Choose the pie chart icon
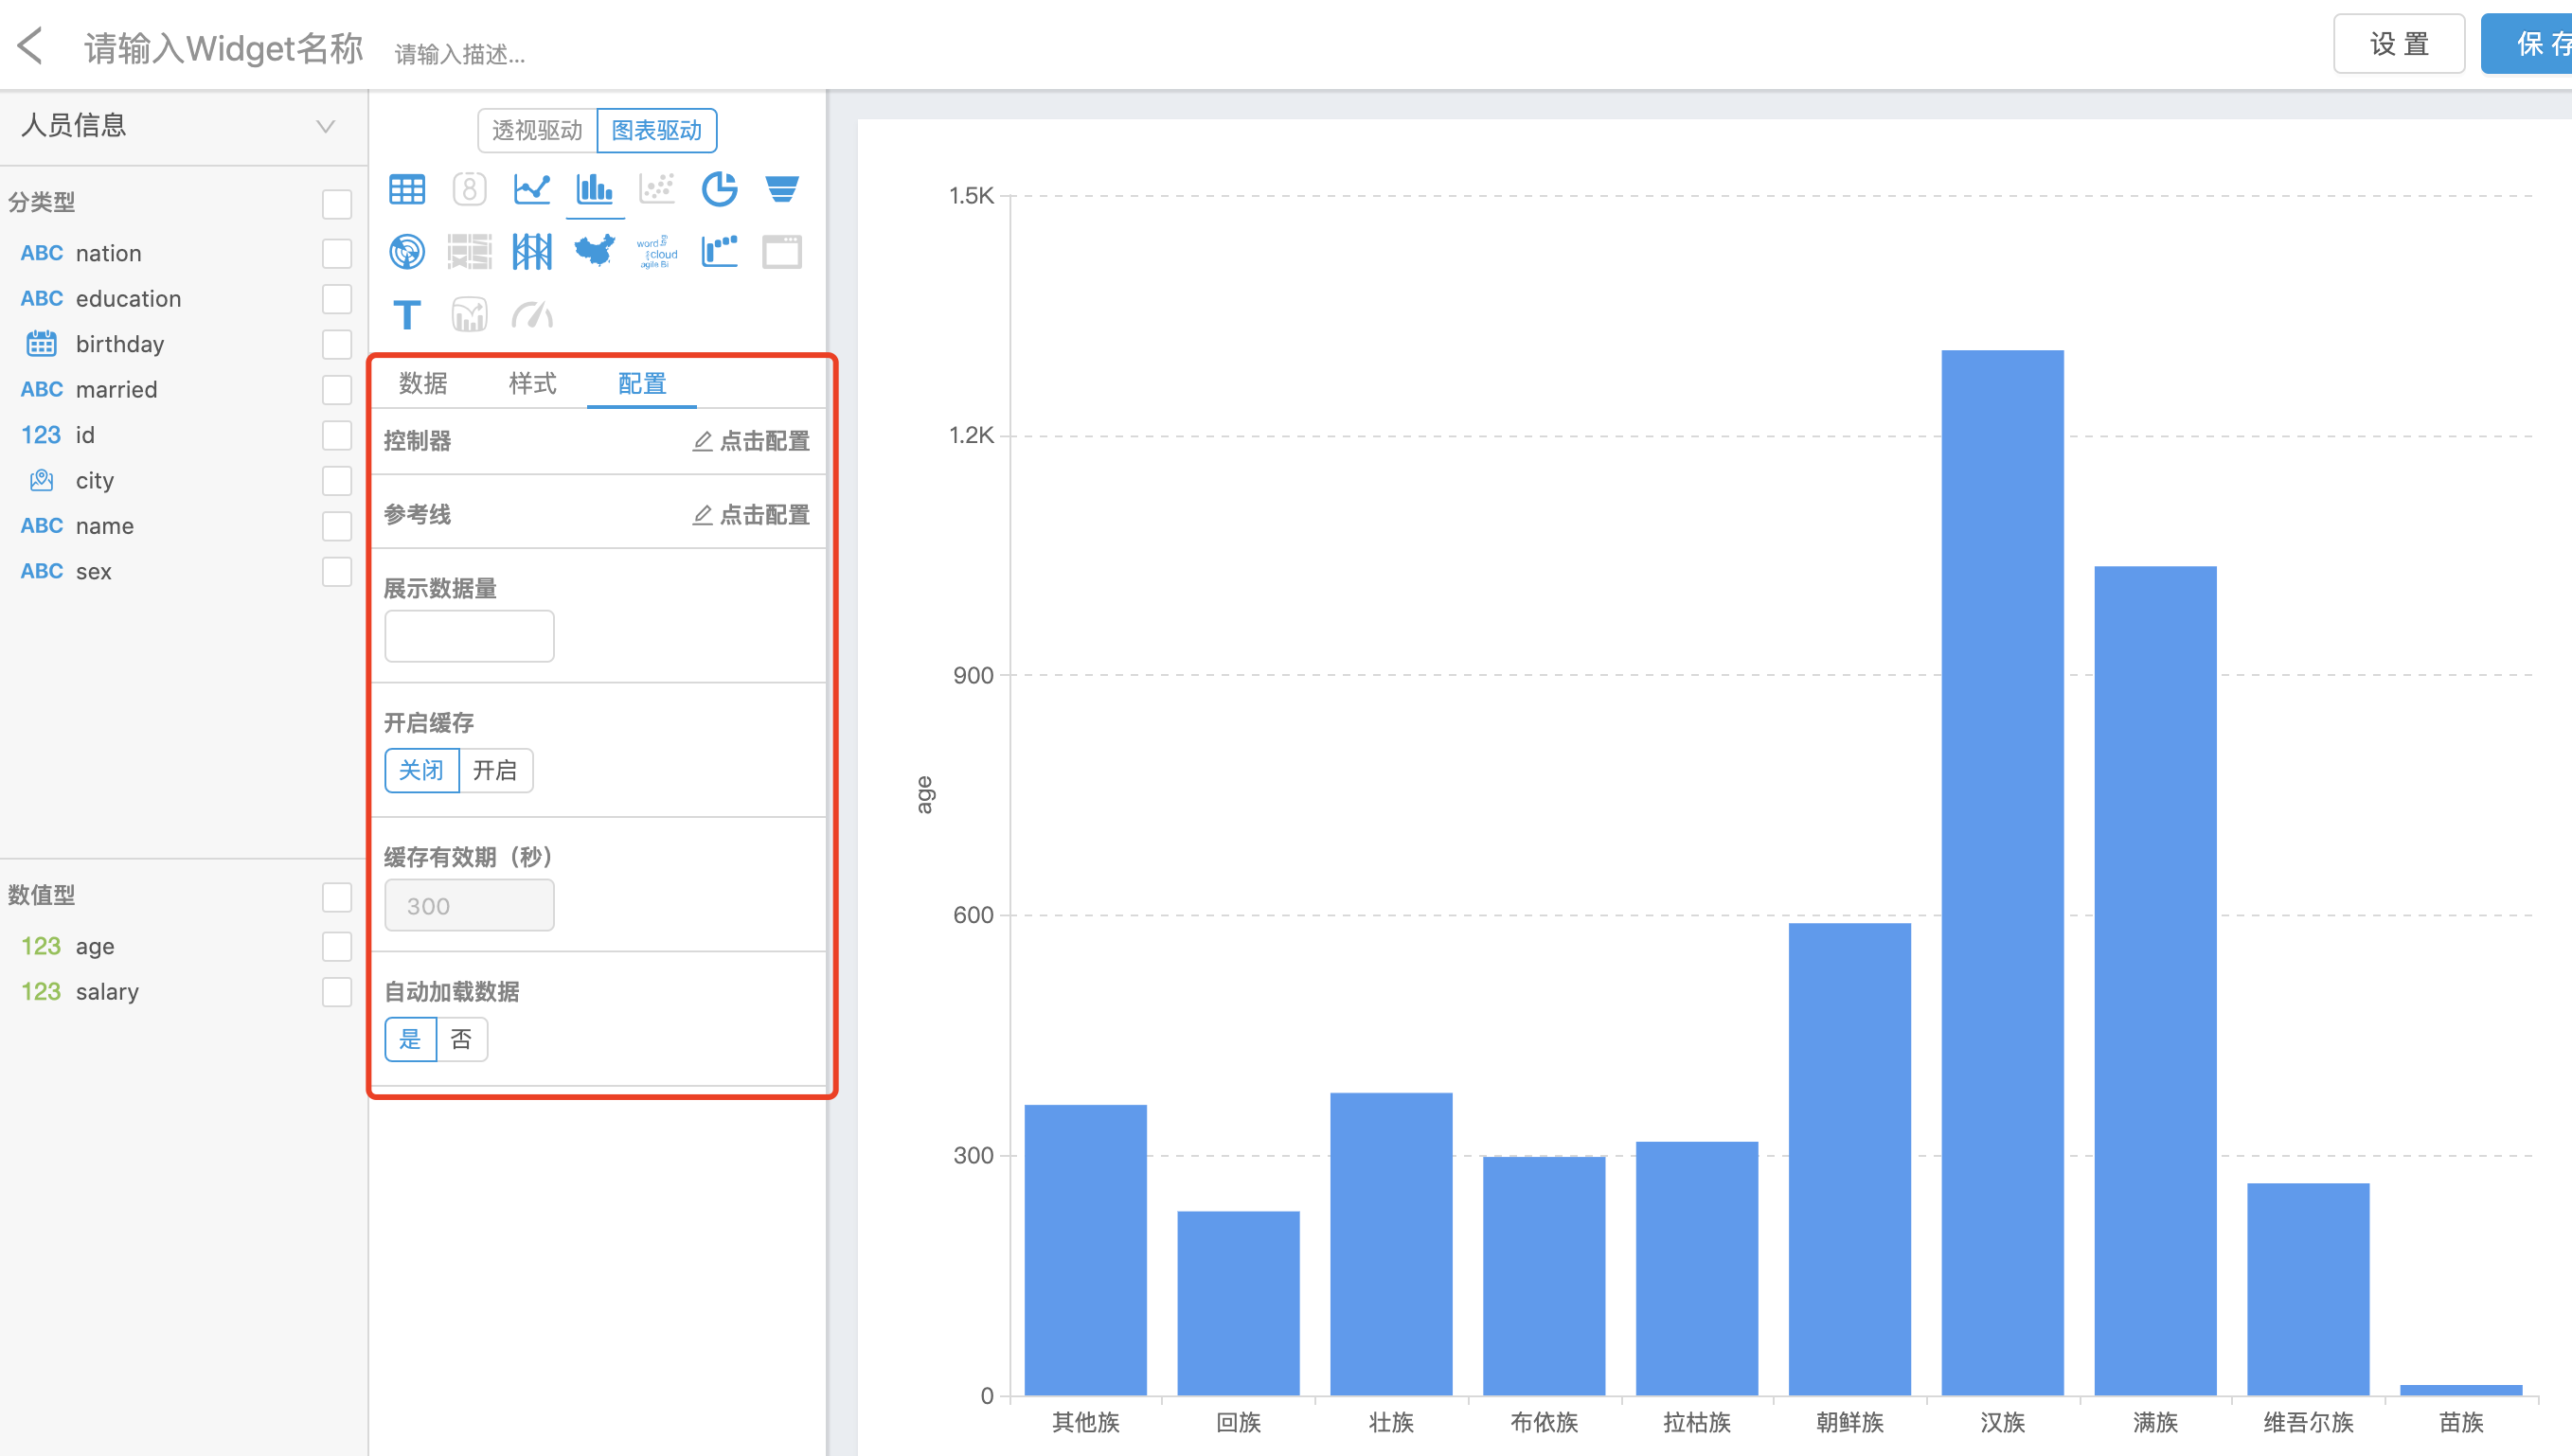Viewport: 2572px width, 1456px height. 719,189
